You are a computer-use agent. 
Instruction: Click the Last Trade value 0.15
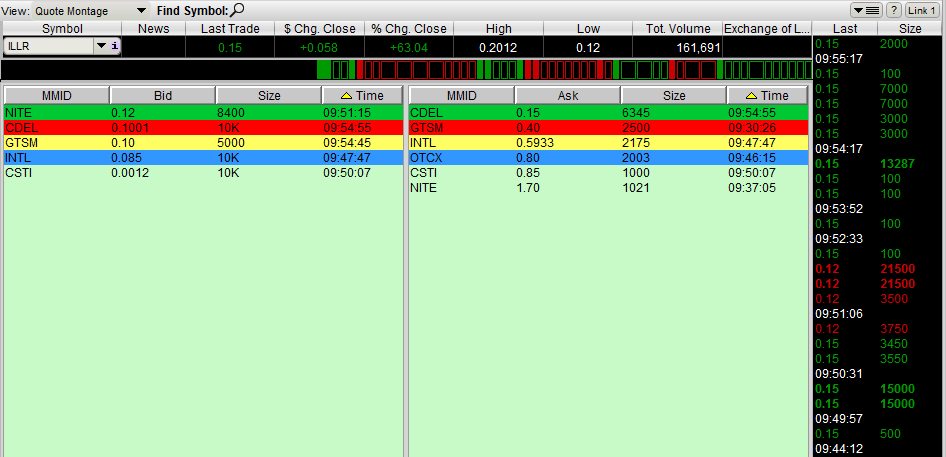pyautogui.click(x=230, y=48)
